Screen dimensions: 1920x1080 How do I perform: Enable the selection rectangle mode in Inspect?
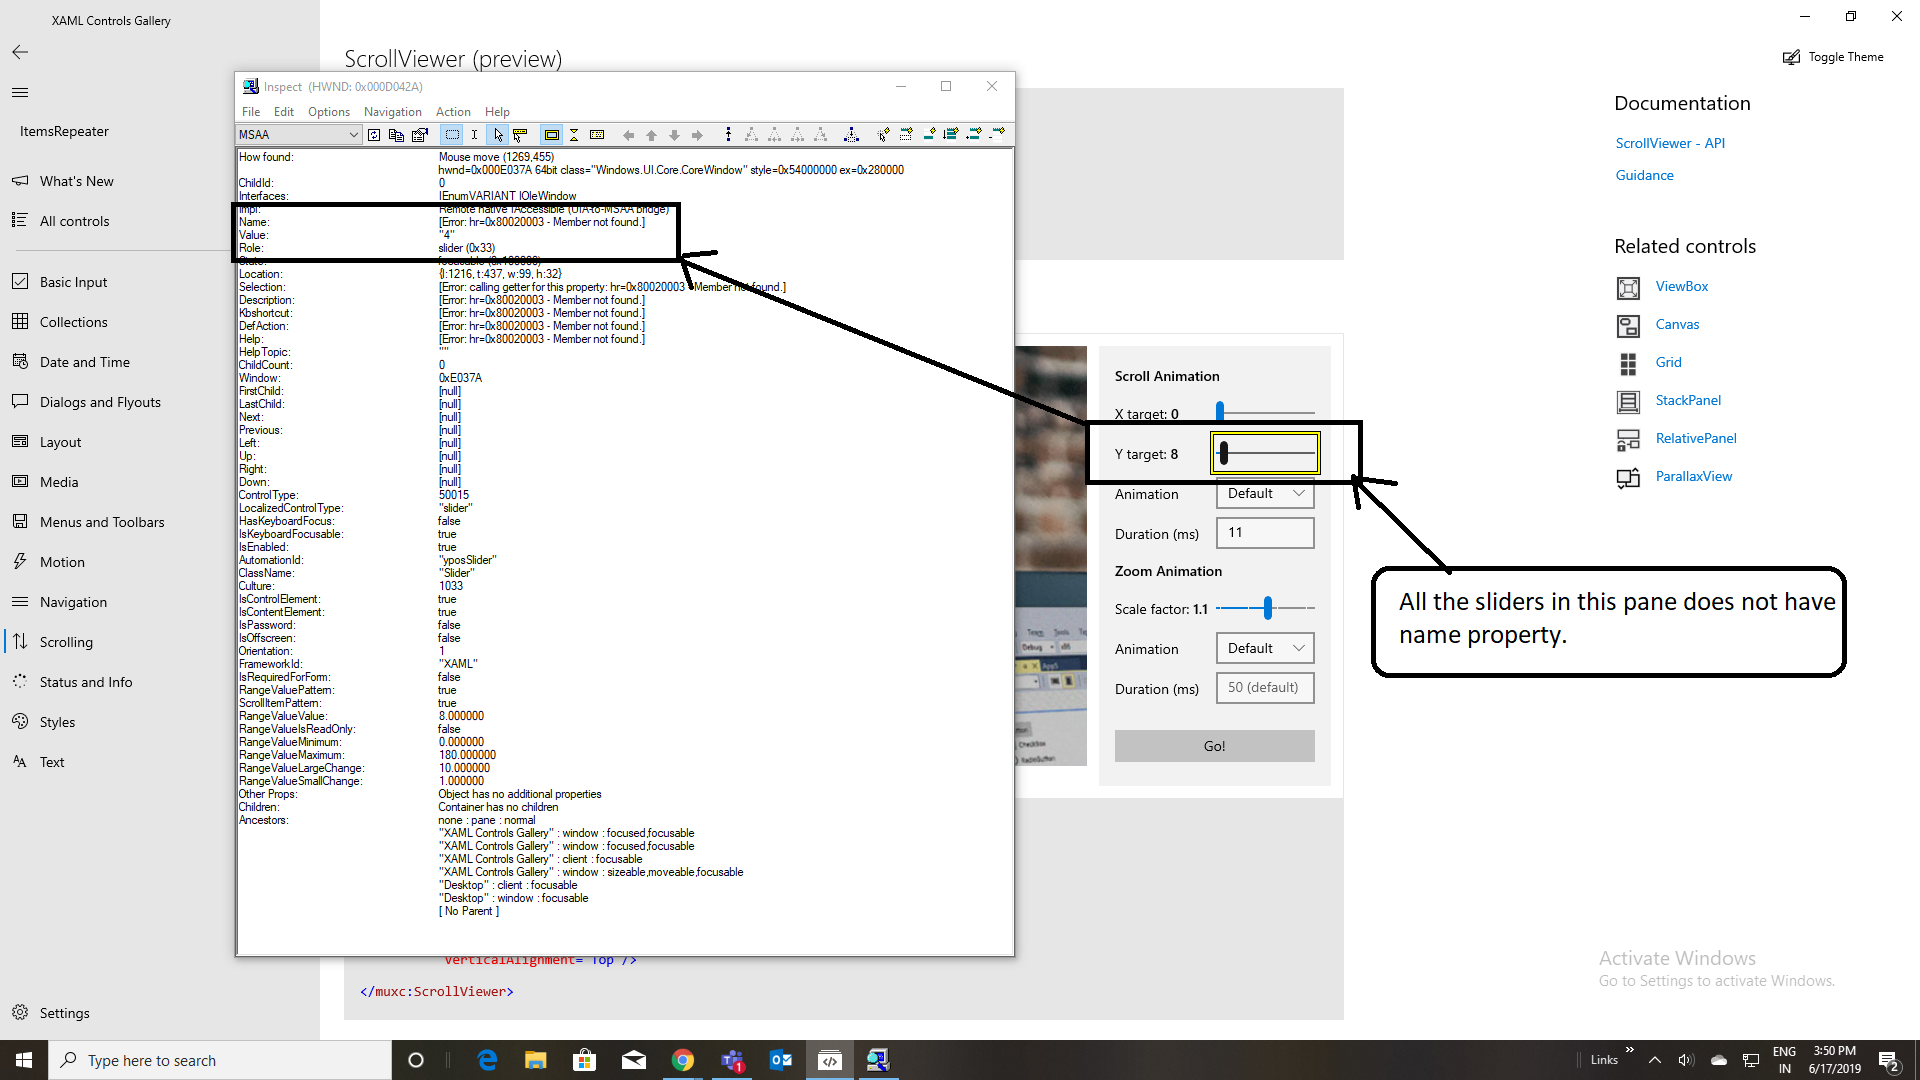450,134
